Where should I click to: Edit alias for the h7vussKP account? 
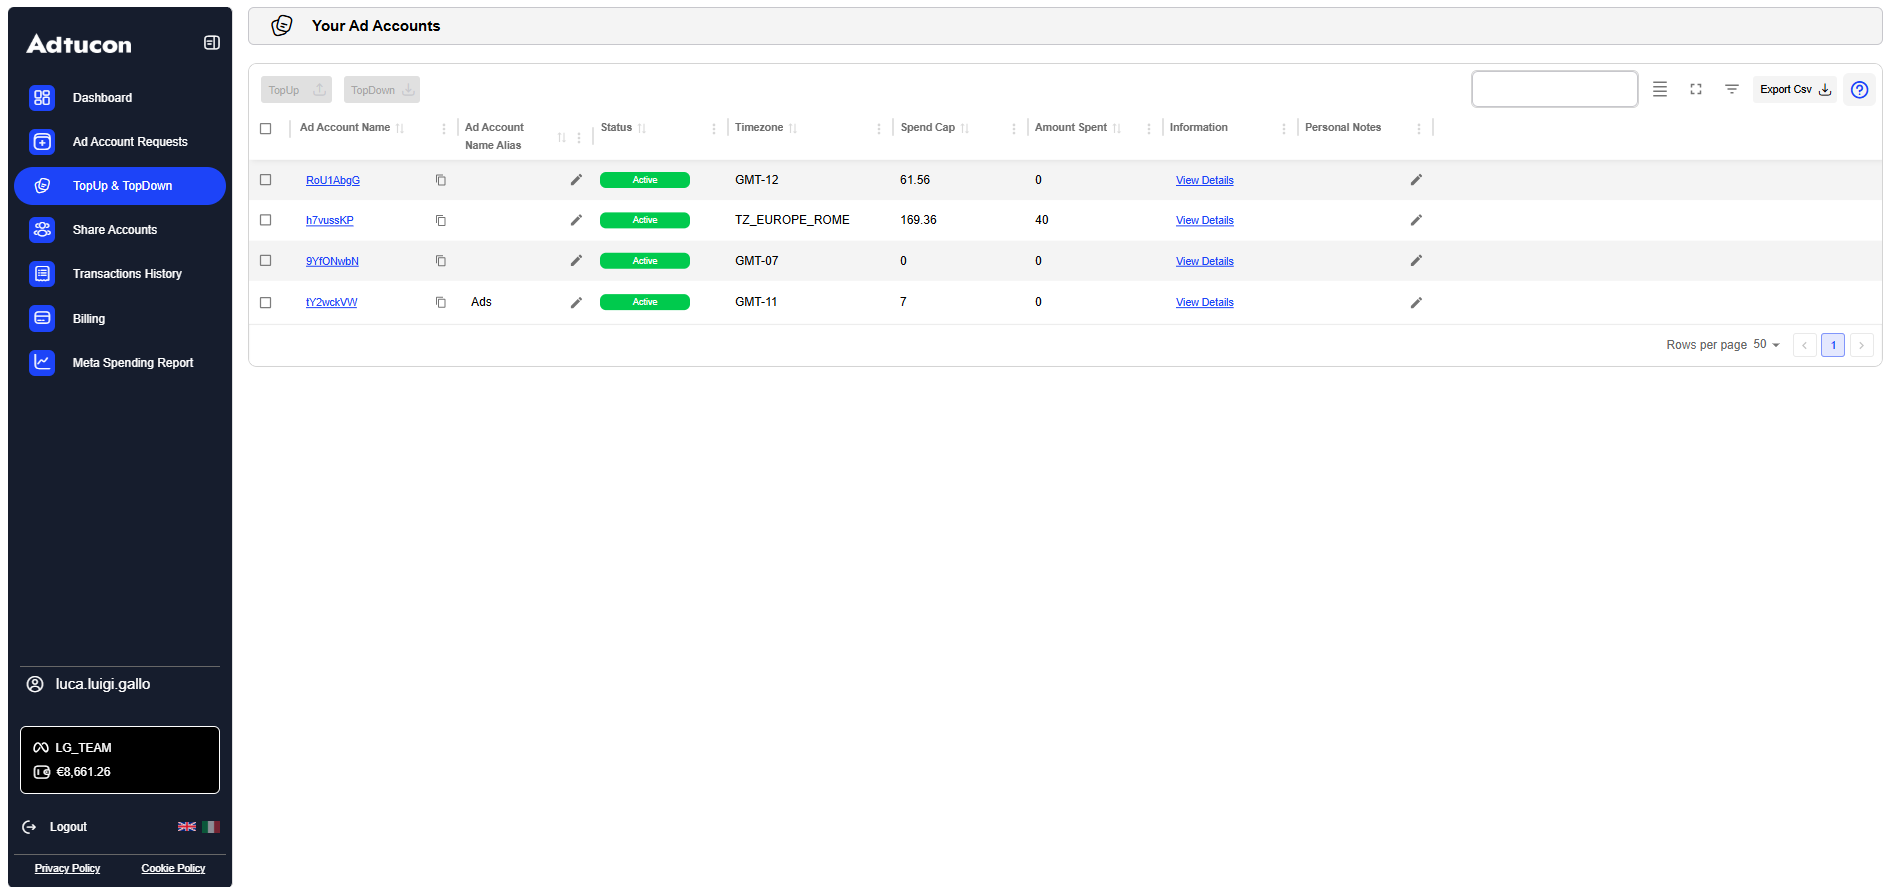pyautogui.click(x=576, y=220)
